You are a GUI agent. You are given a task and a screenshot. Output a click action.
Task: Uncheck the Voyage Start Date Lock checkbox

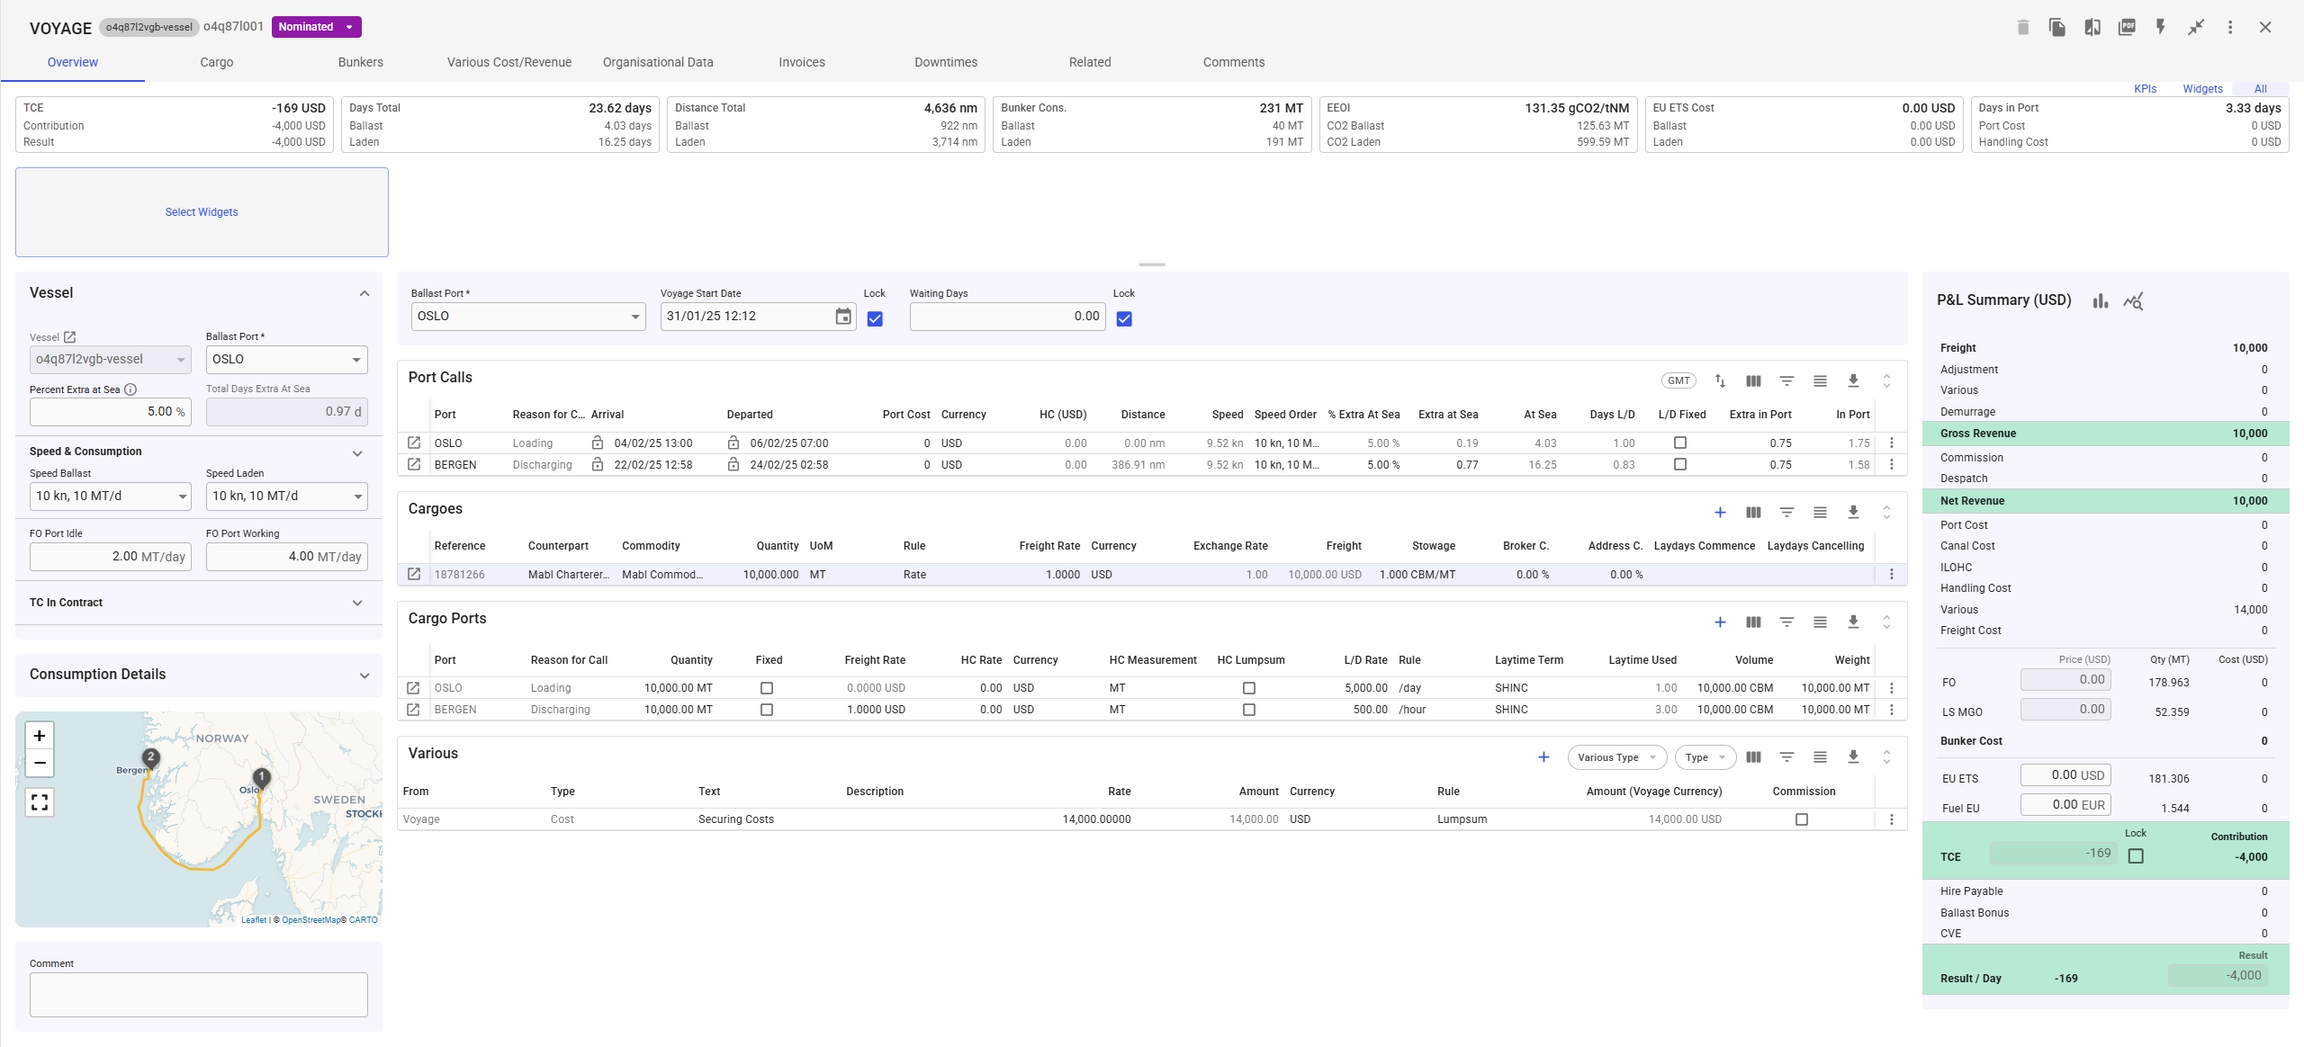click(875, 319)
